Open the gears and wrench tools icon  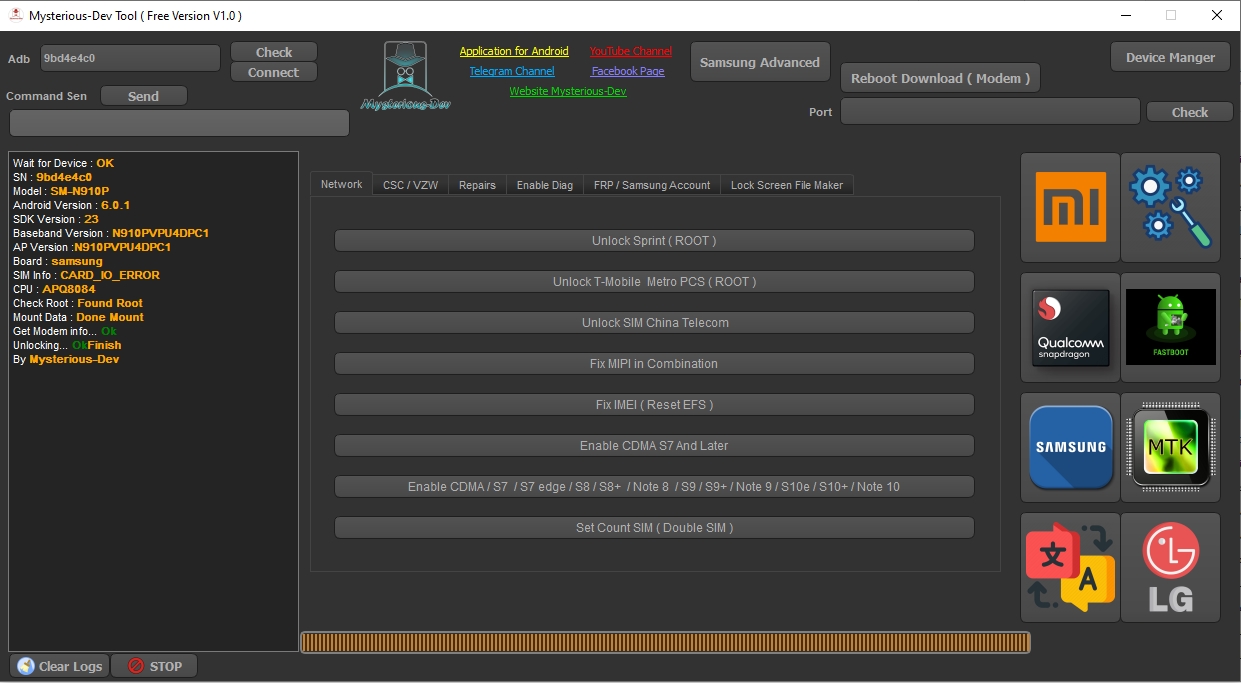coord(1170,207)
